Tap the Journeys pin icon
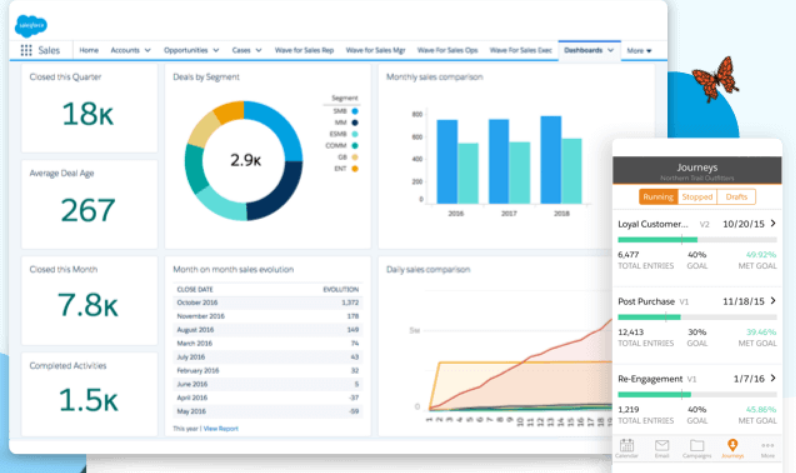This screenshot has width=796, height=473. [x=732, y=447]
